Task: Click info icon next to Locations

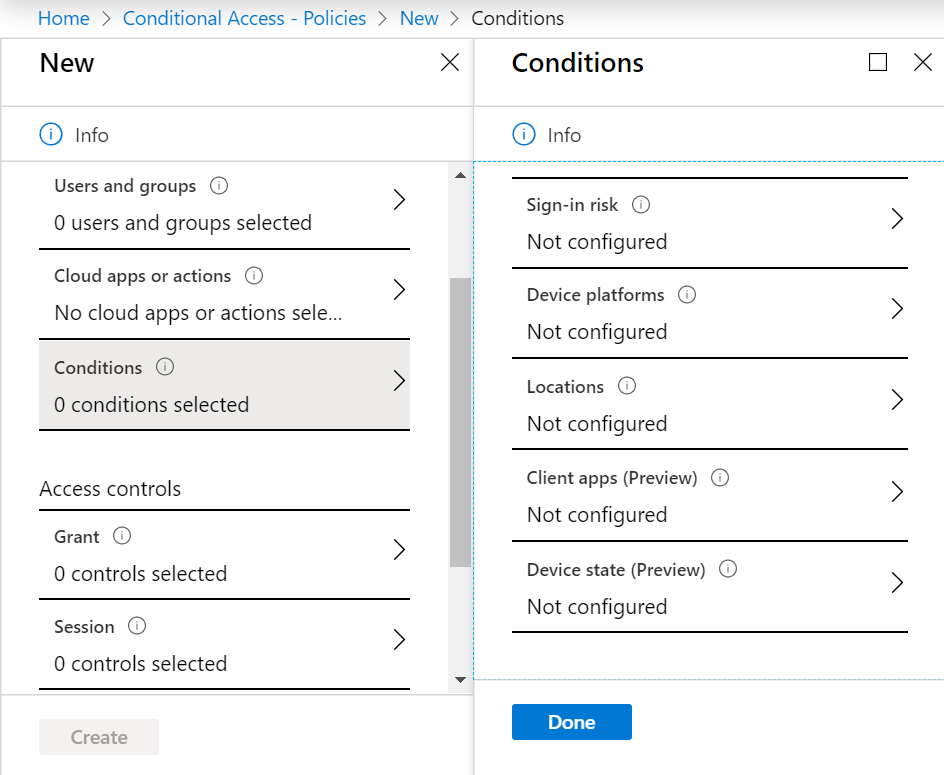Action: click(627, 385)
